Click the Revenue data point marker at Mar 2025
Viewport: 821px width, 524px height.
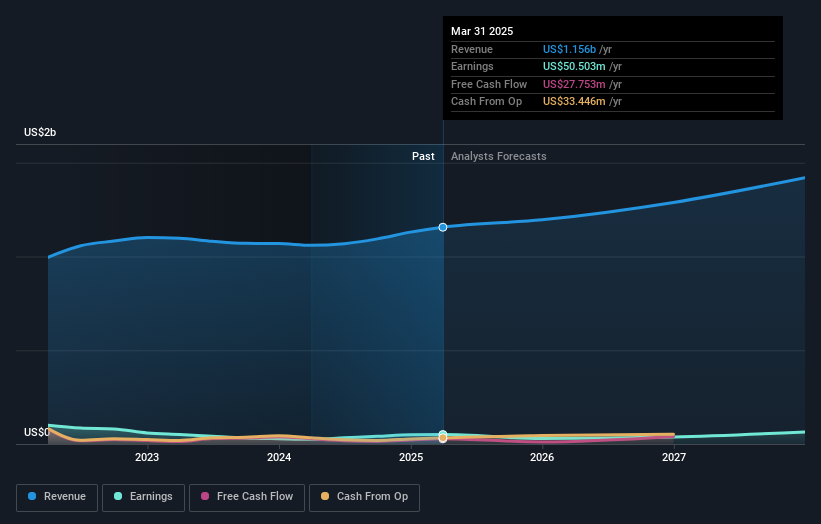[443, 227]
